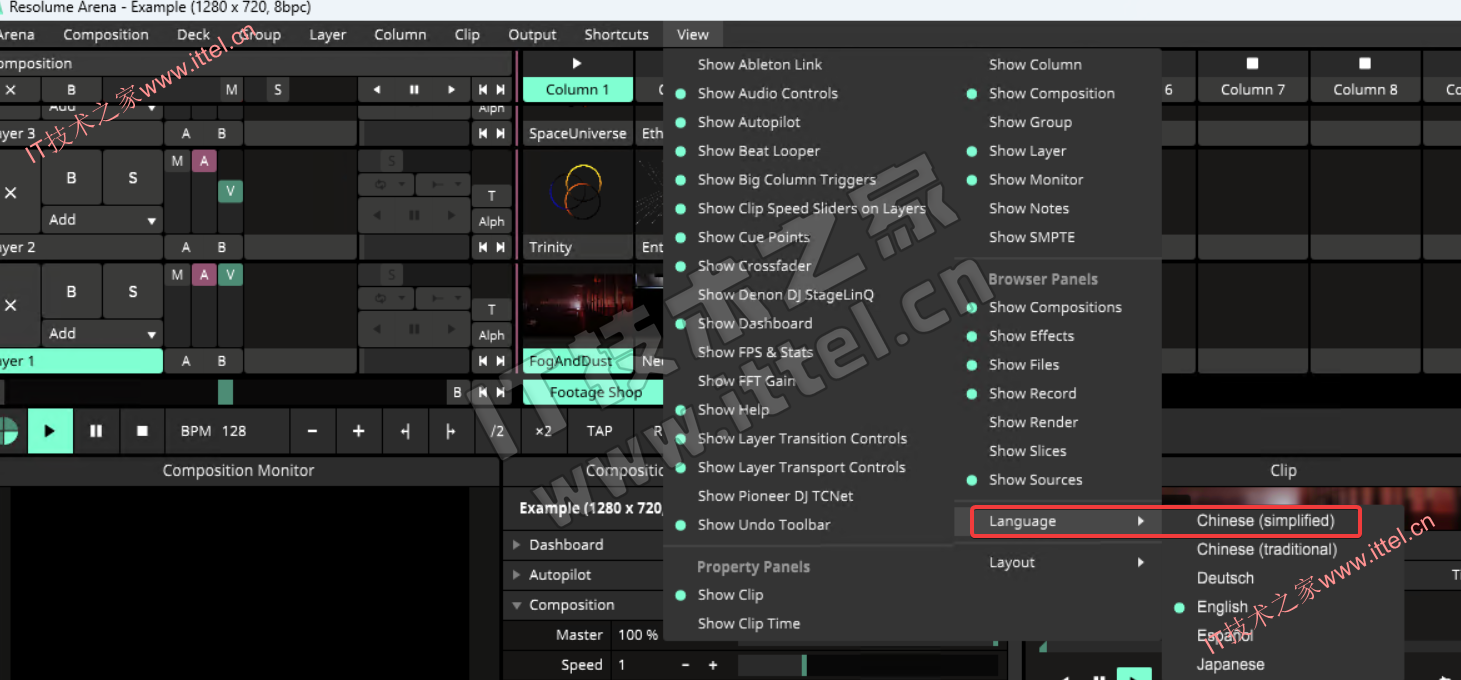This screenshot has width=1461, height=680.
Task: Stop the composition transport
Action: tap(142, 431)
